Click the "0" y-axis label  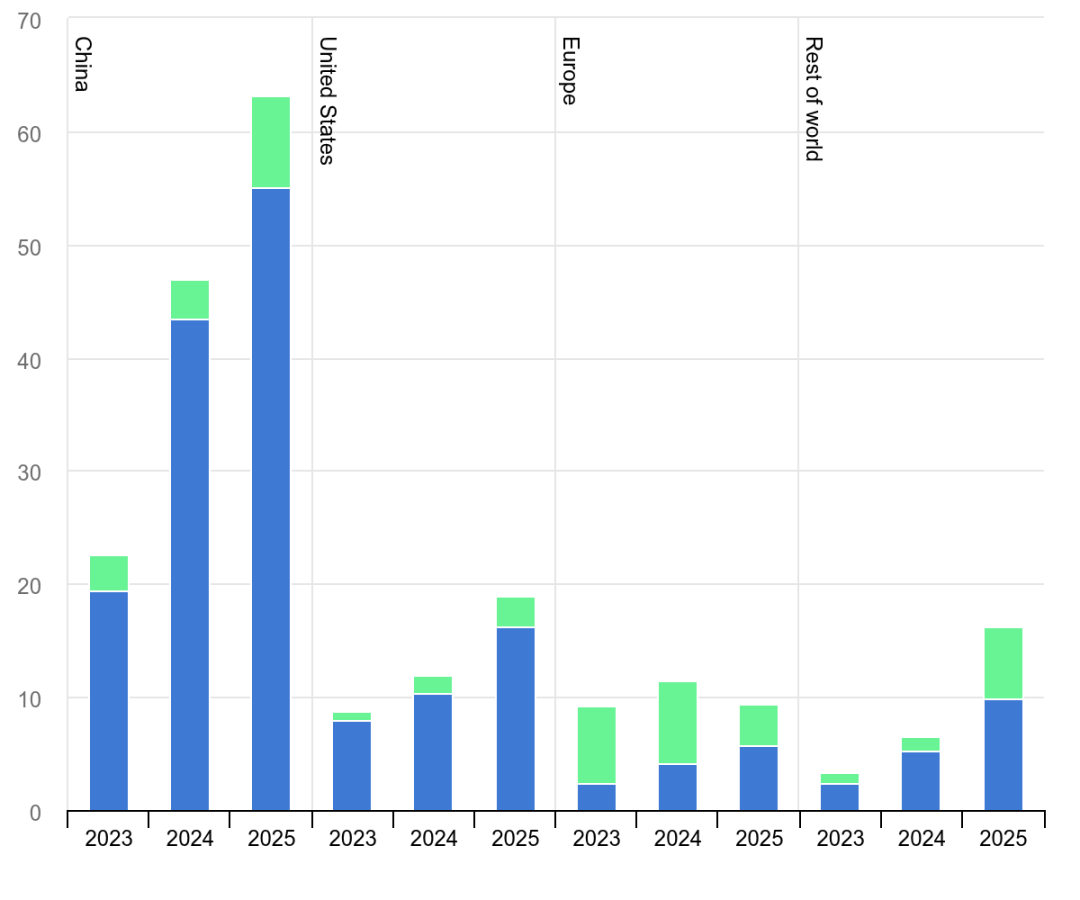coord(36,813)
